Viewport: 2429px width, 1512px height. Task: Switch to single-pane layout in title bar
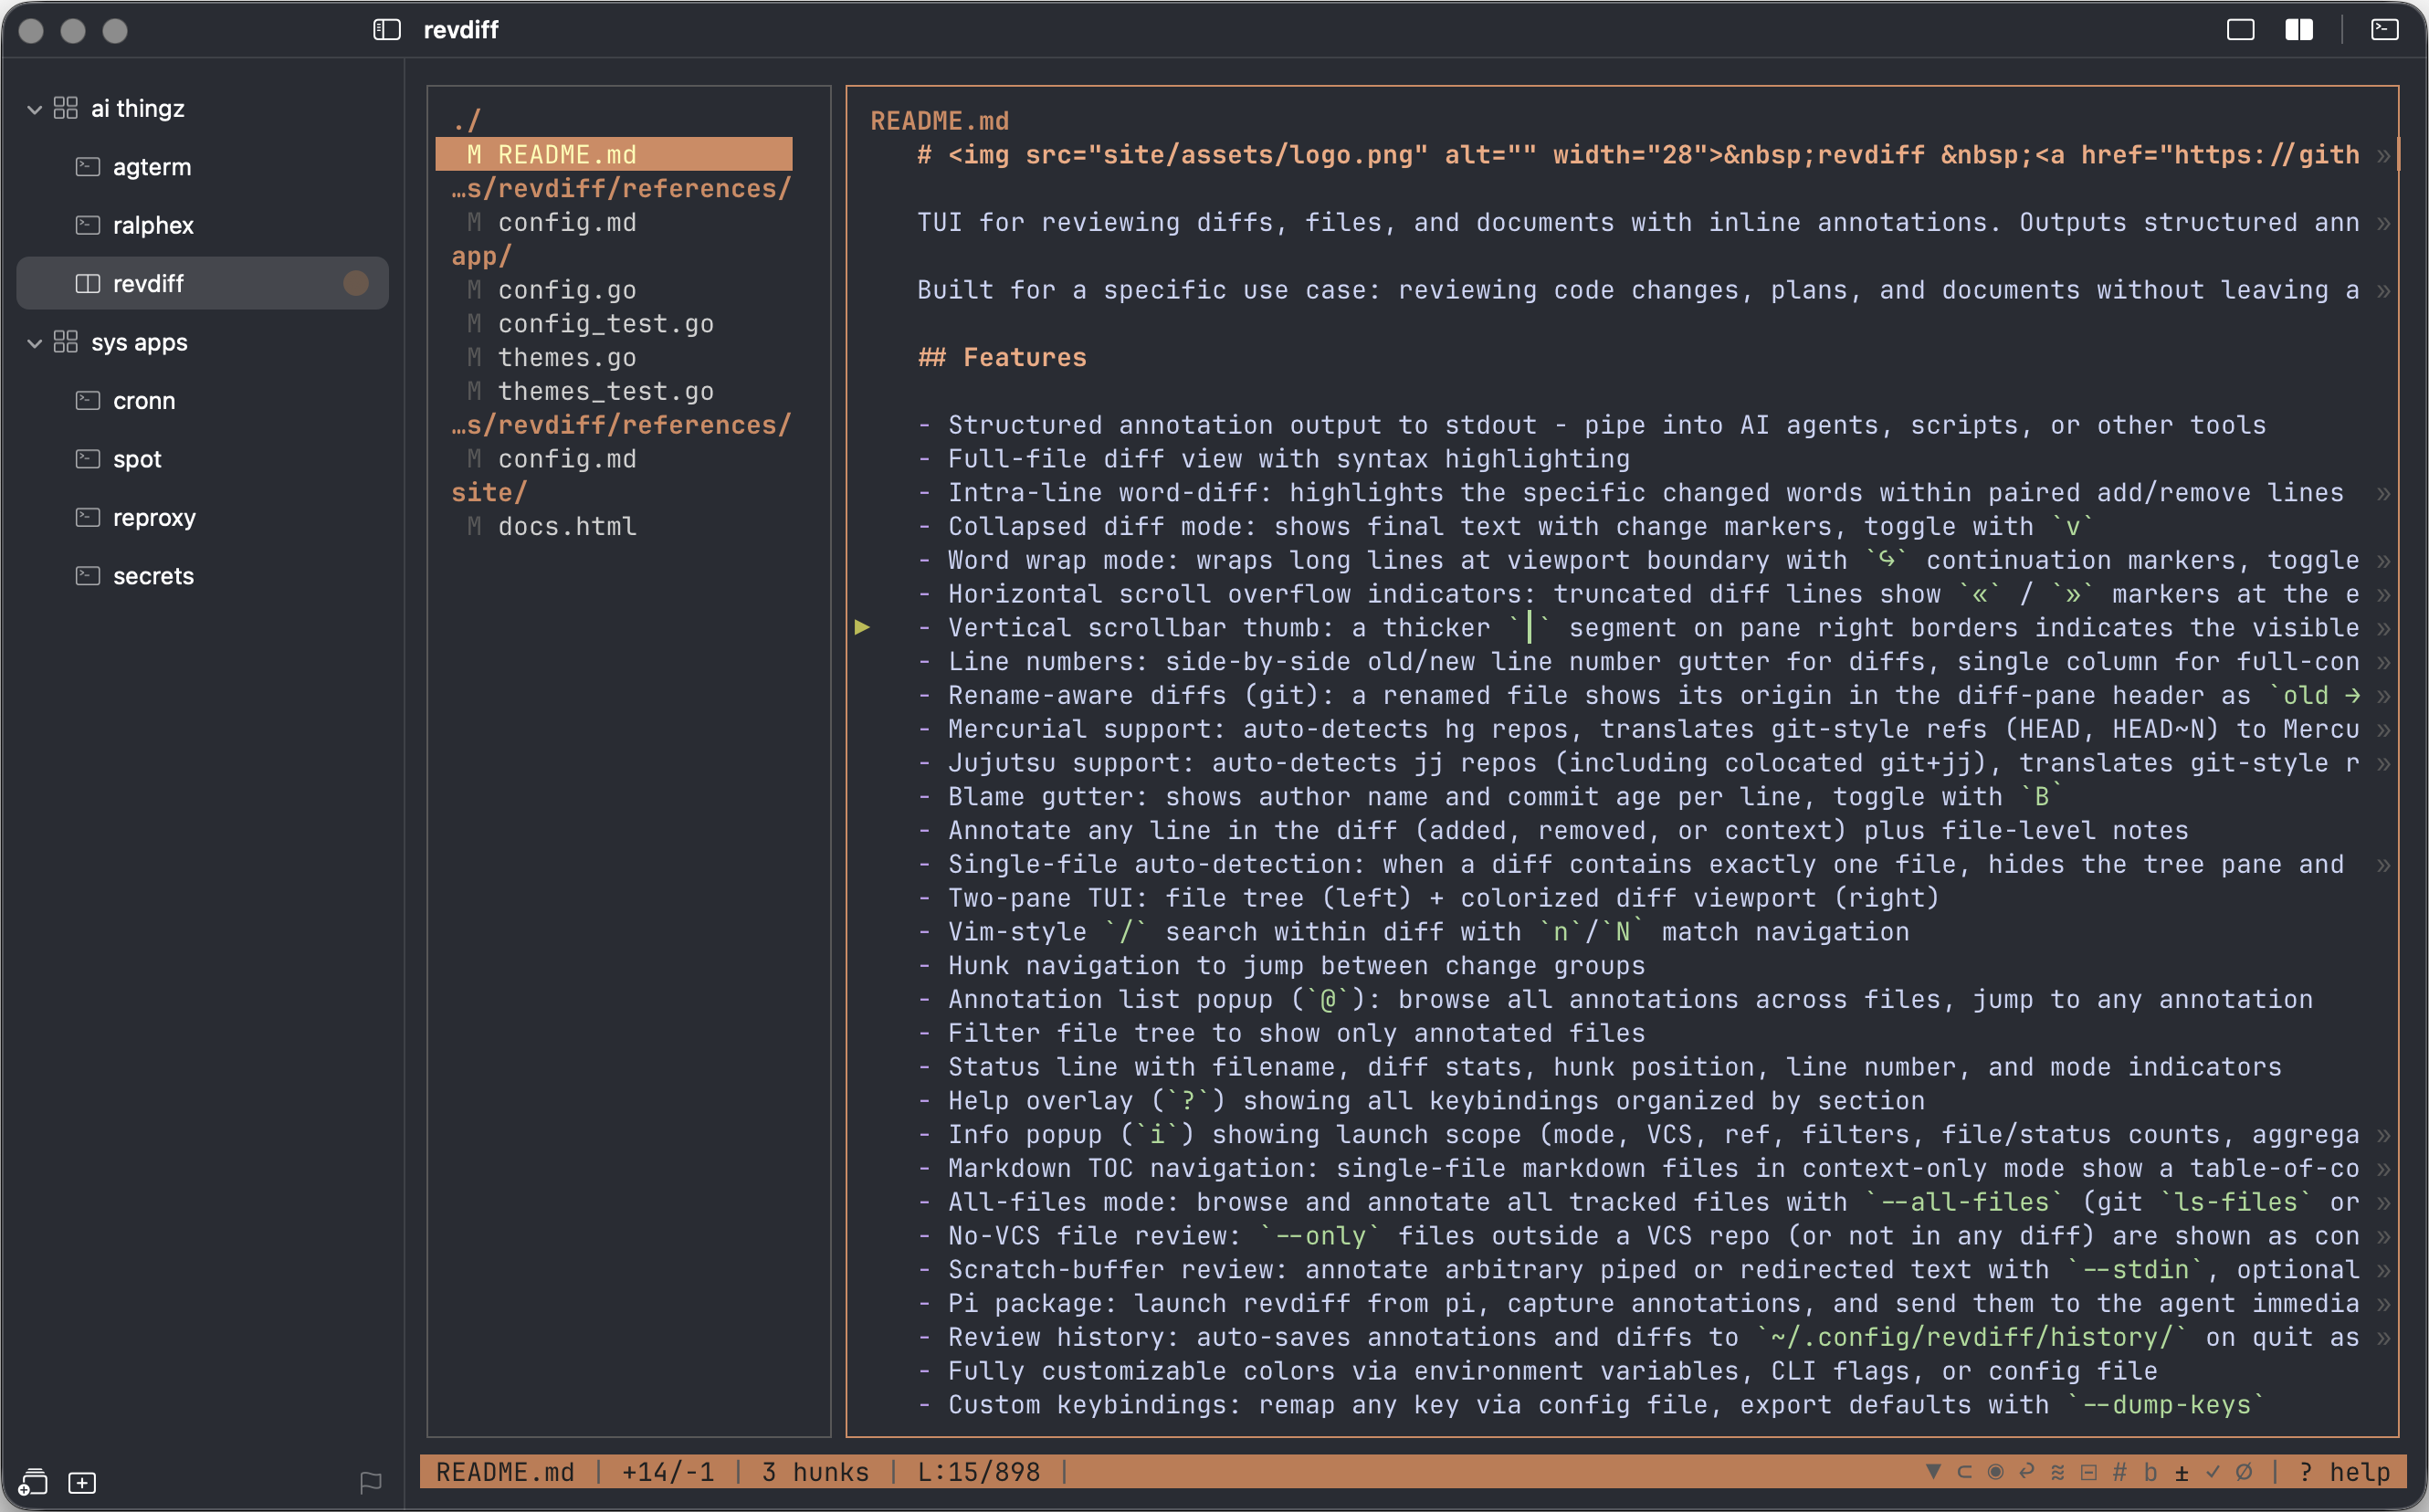click(x=2240, y=30)
